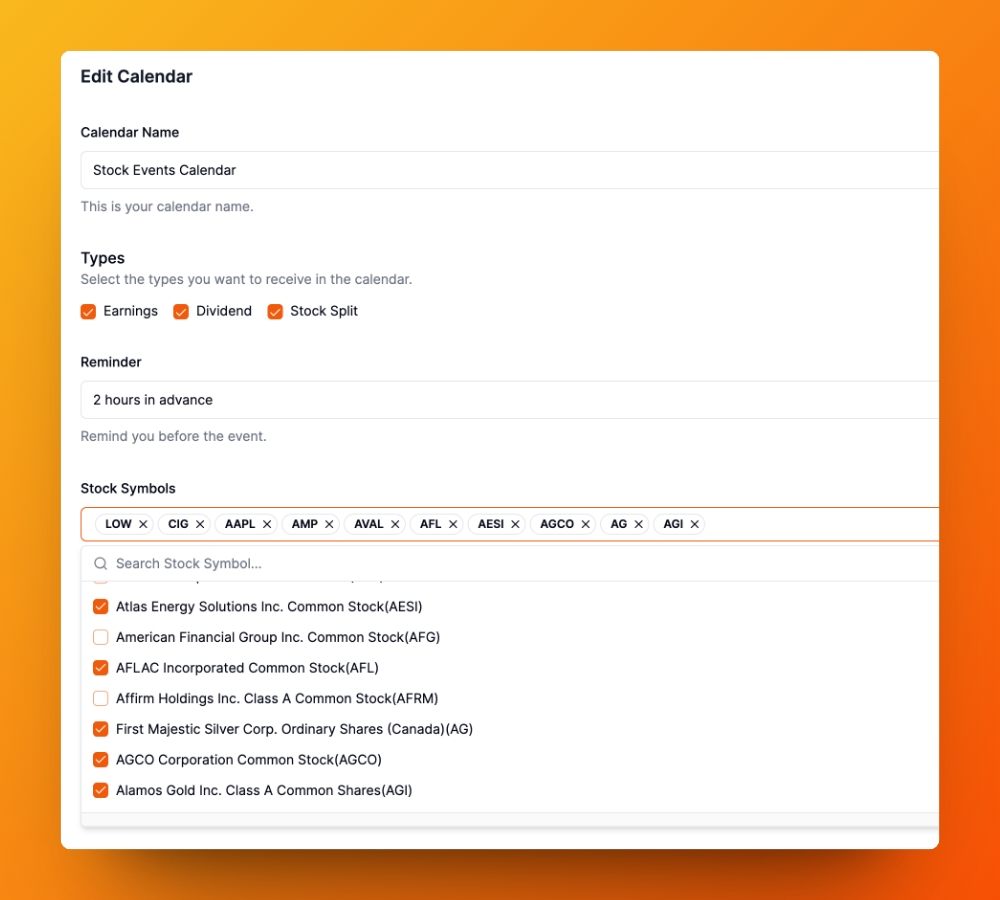Uncheck the Dividend type checkbox
The image size is (1000, 900).
[181, 311]
